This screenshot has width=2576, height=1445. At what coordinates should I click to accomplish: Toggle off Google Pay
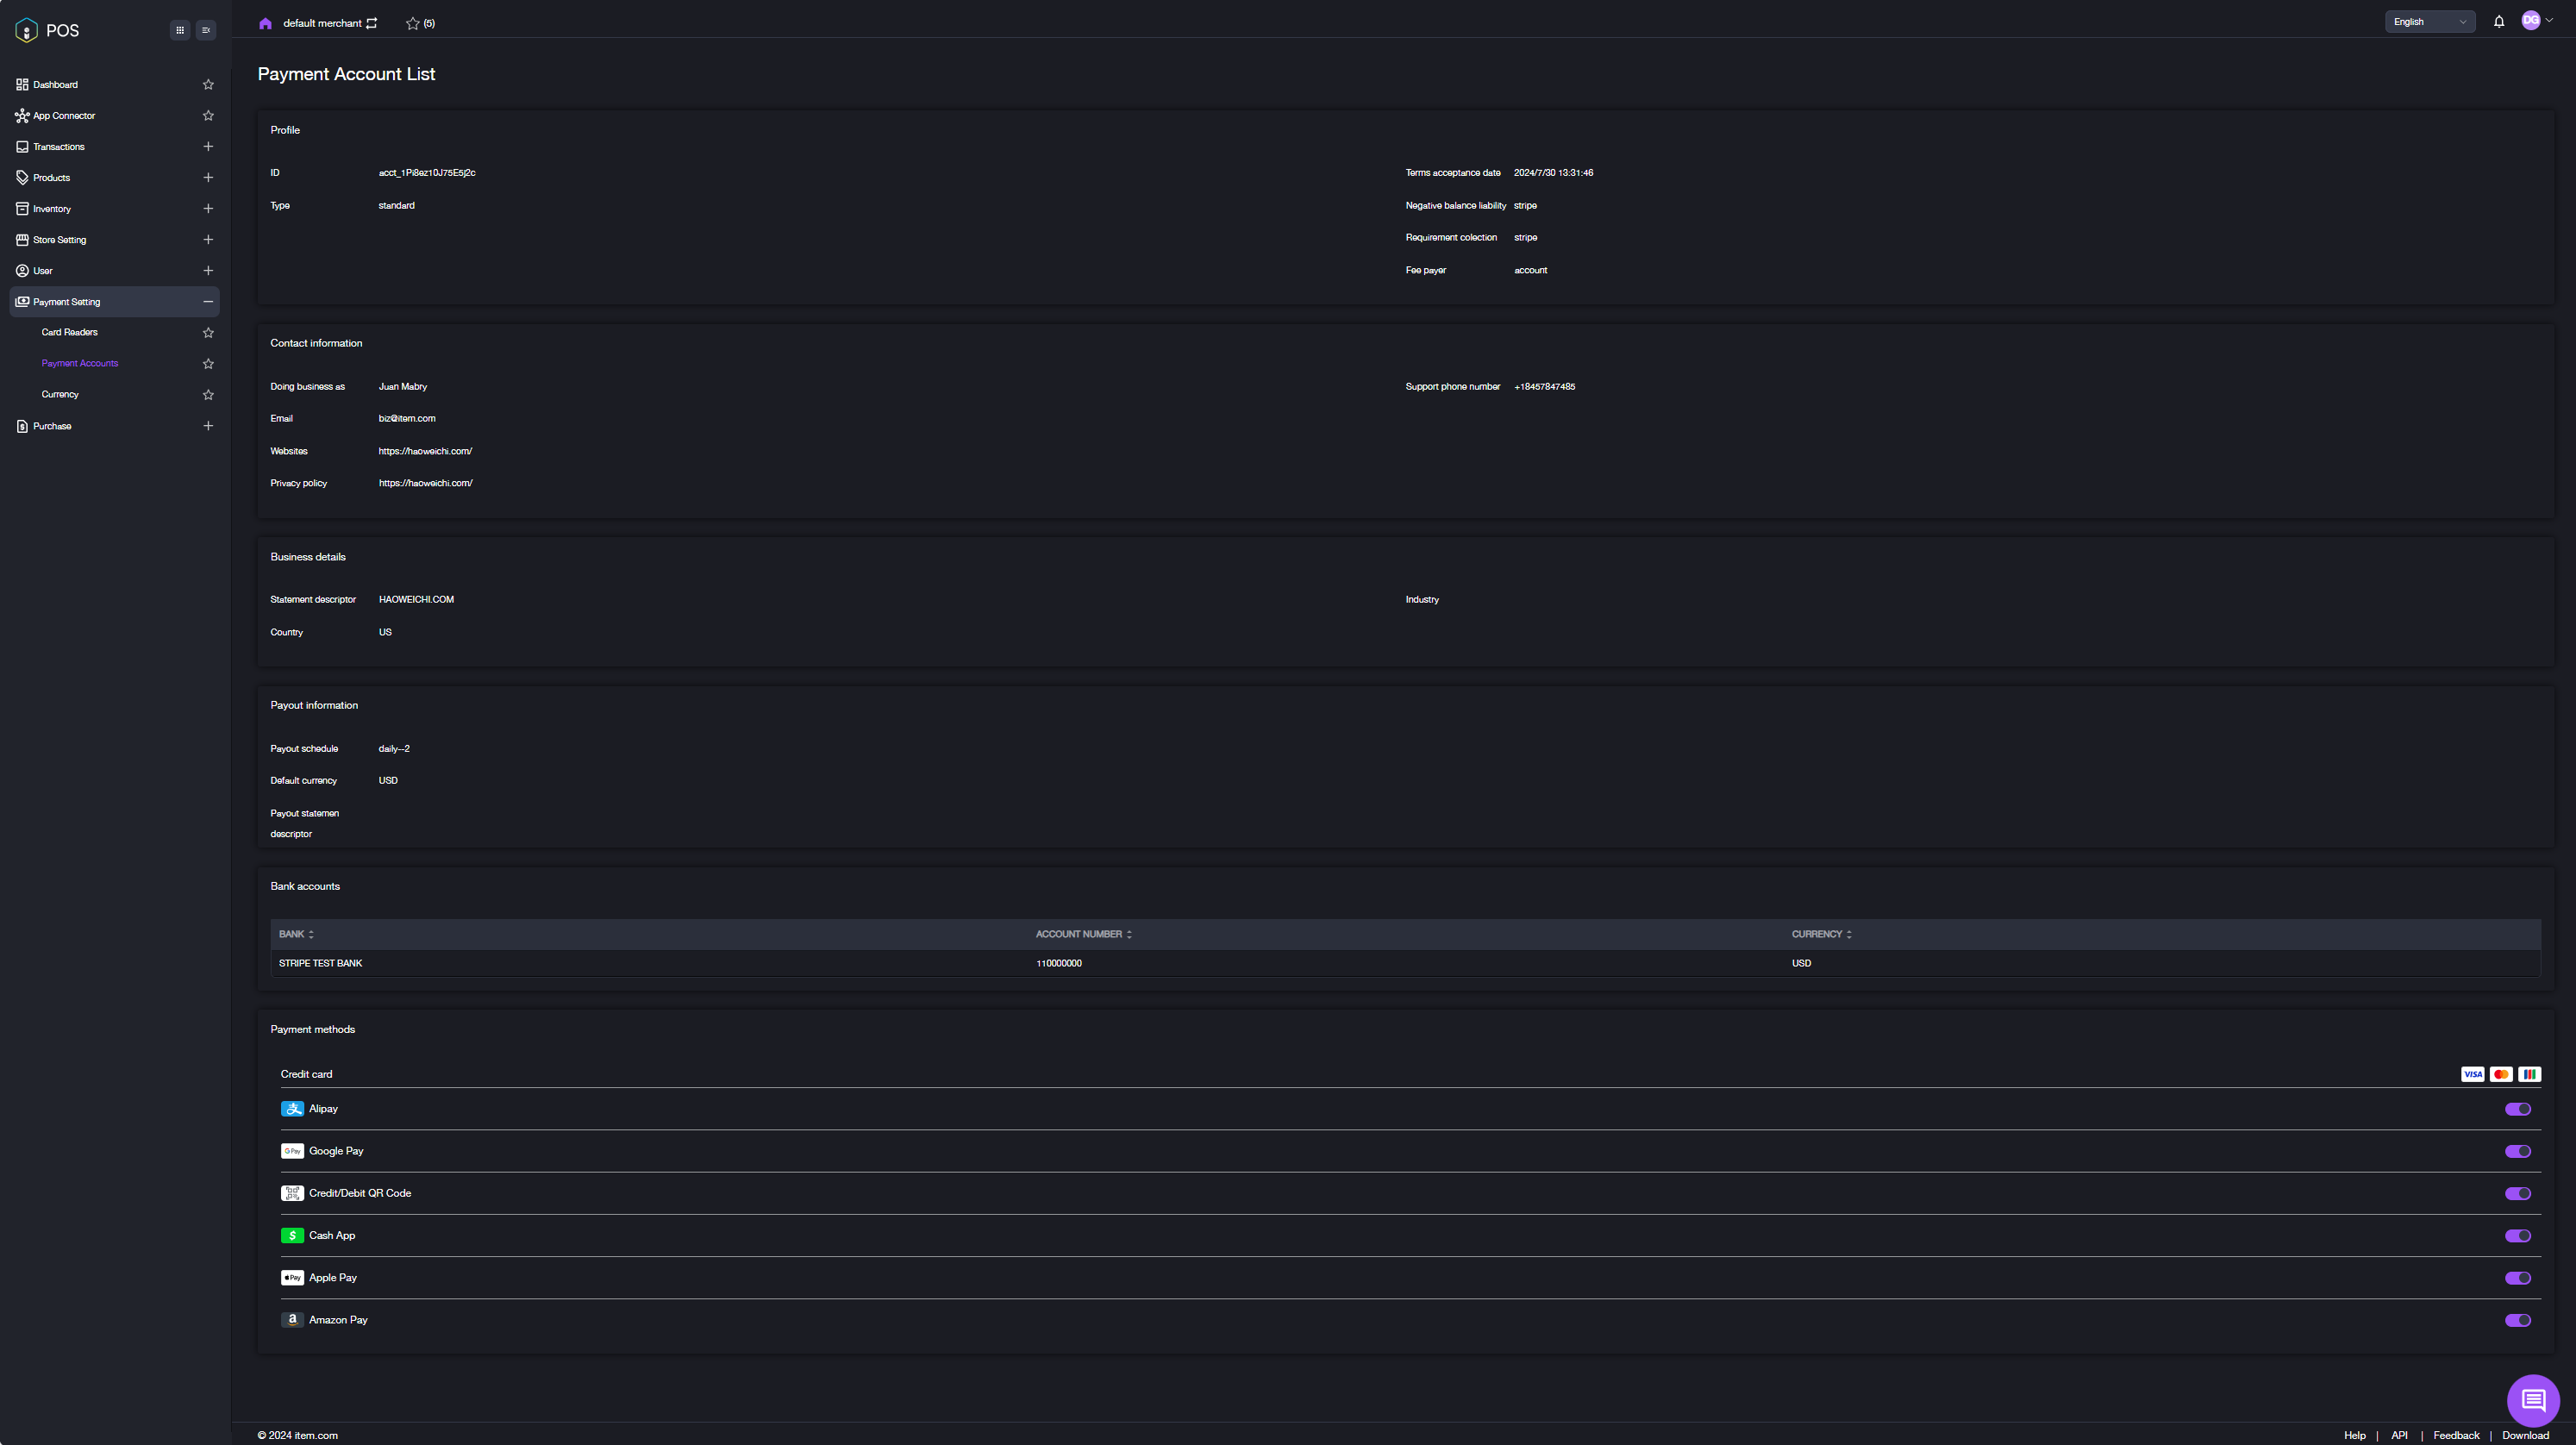point(2517,1151)
